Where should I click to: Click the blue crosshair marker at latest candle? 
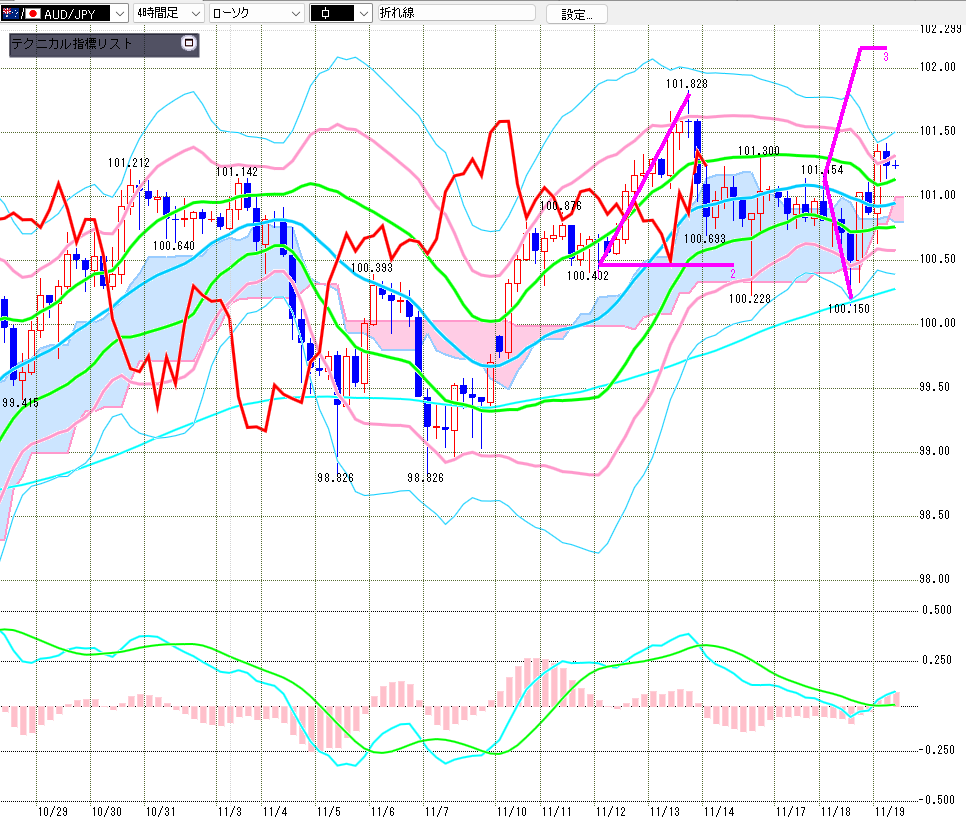895,165
